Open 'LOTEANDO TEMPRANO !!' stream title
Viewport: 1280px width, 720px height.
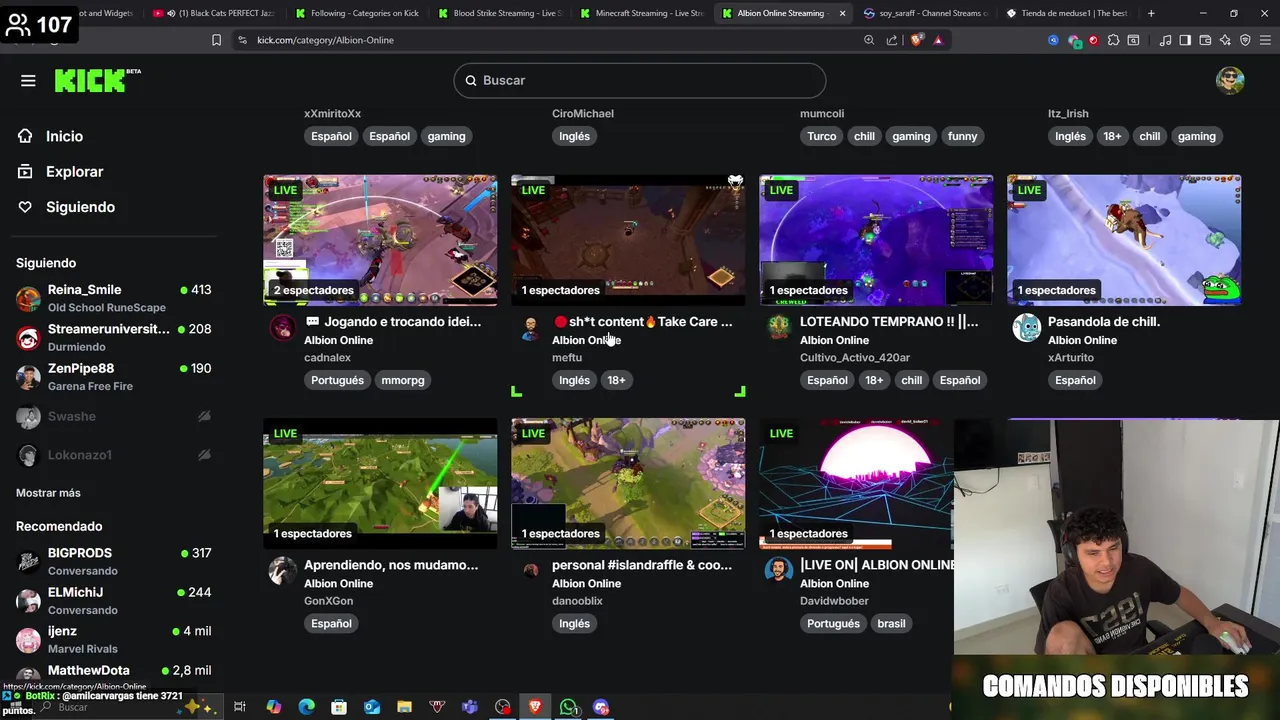click(x=889, y=322)
